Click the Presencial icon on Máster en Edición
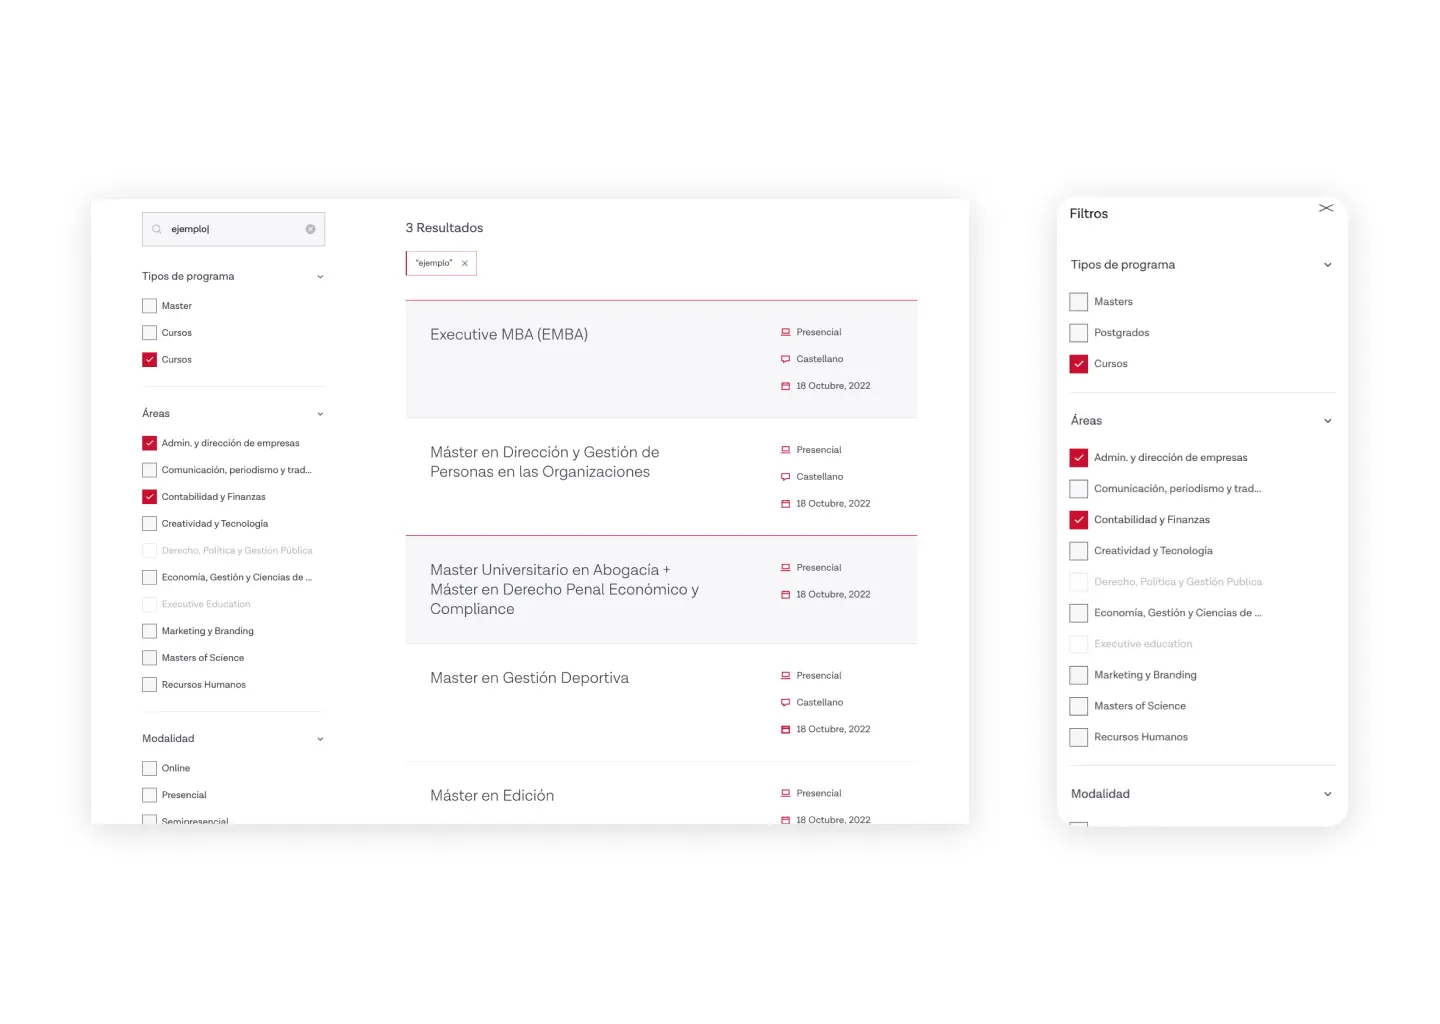The width and height of the screenshot is (1440, 1024). [x=786, y=793]
